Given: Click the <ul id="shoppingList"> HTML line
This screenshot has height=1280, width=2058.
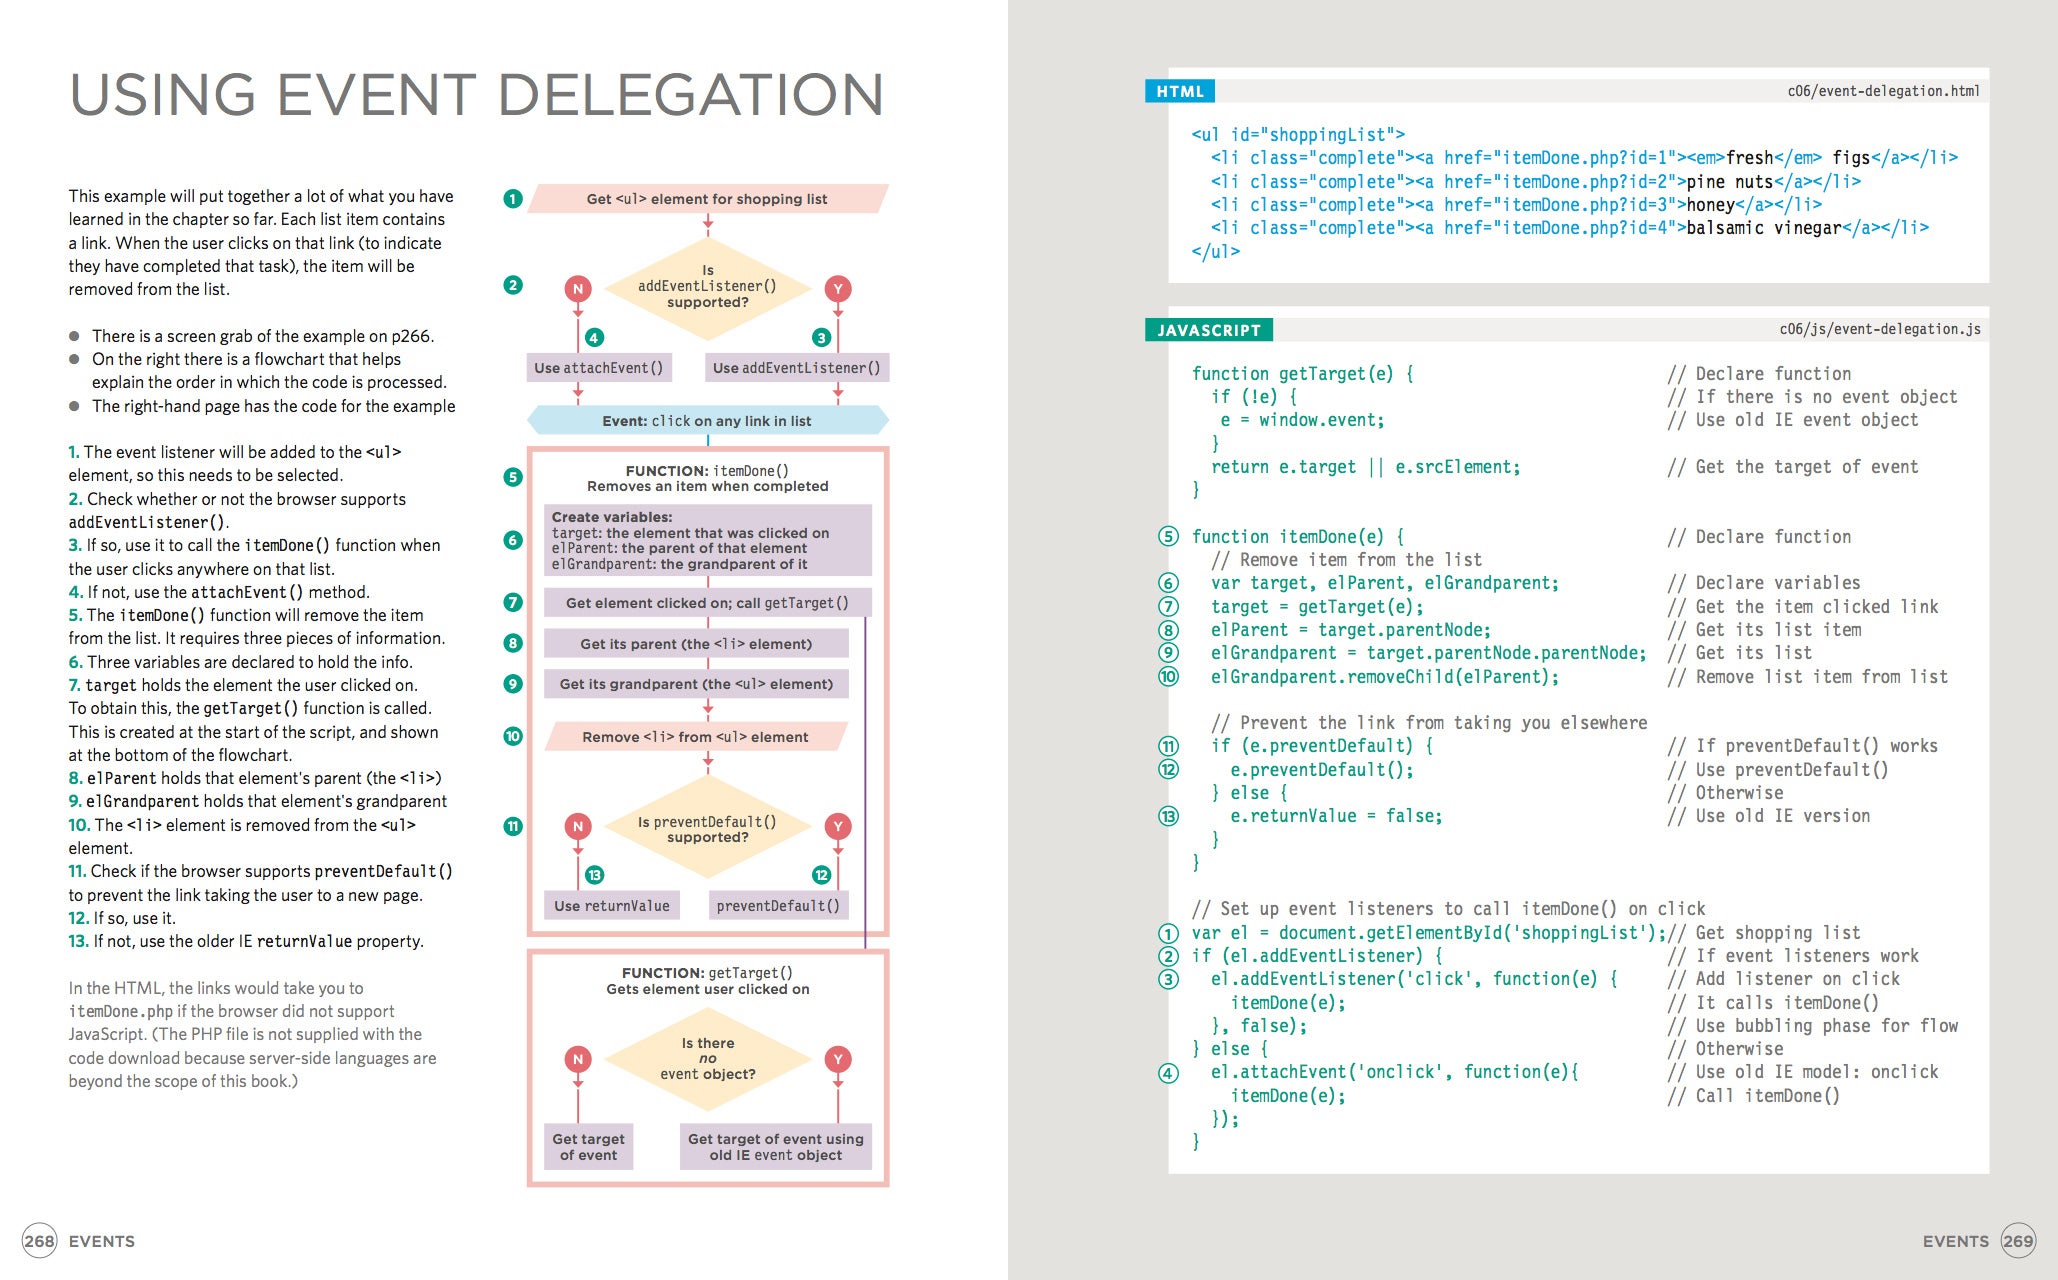Looking at the screenshot, I should tap(1298, 135).
